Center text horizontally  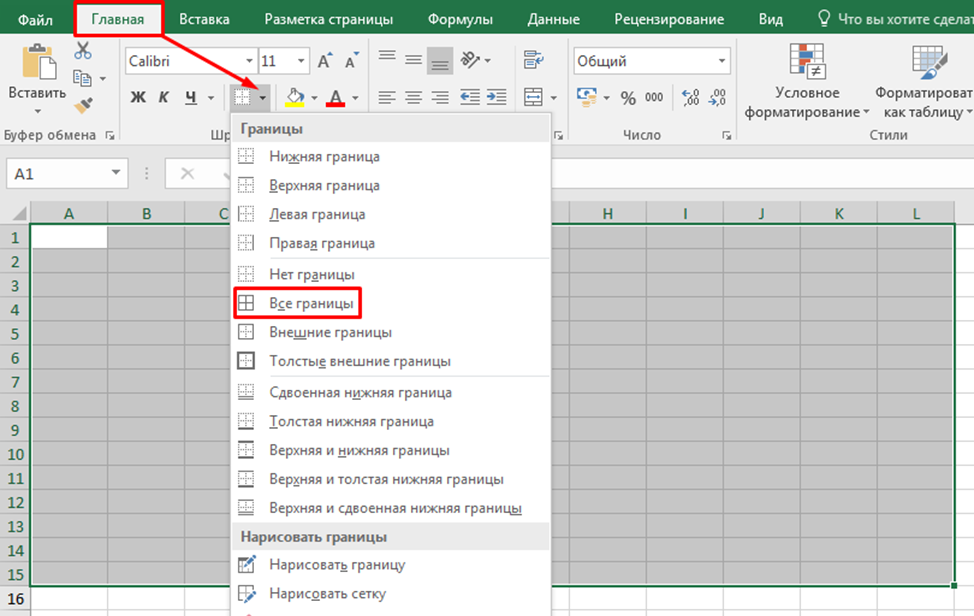tap(413, 97)
